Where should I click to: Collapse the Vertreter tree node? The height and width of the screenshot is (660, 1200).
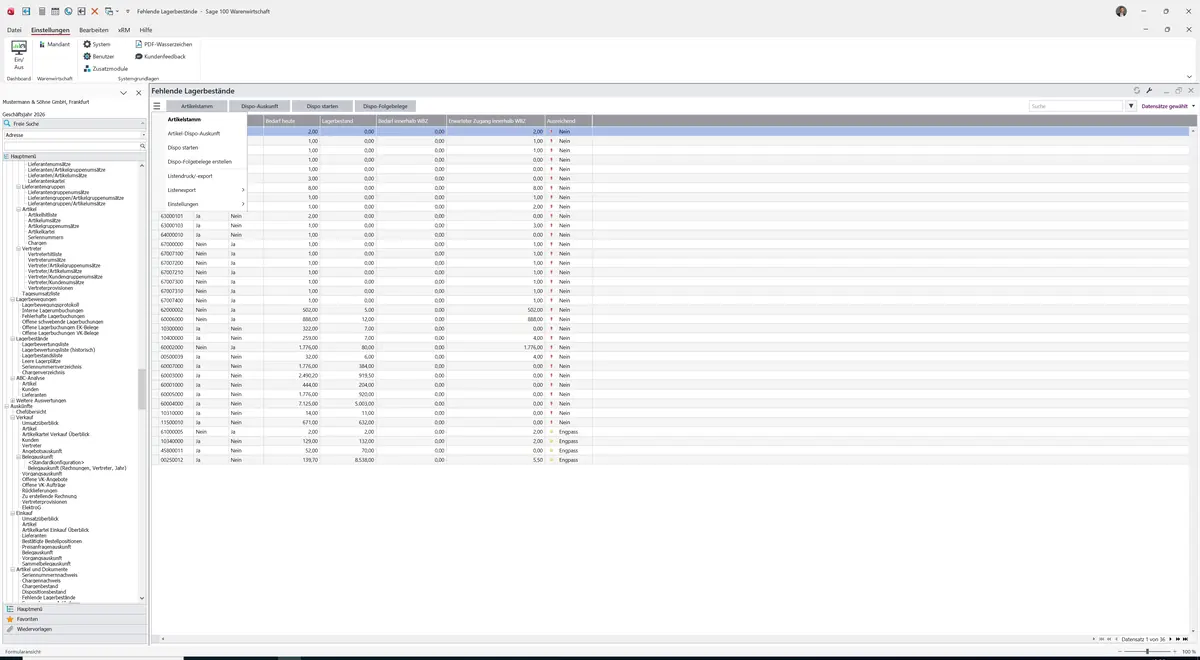coord(19,248)
